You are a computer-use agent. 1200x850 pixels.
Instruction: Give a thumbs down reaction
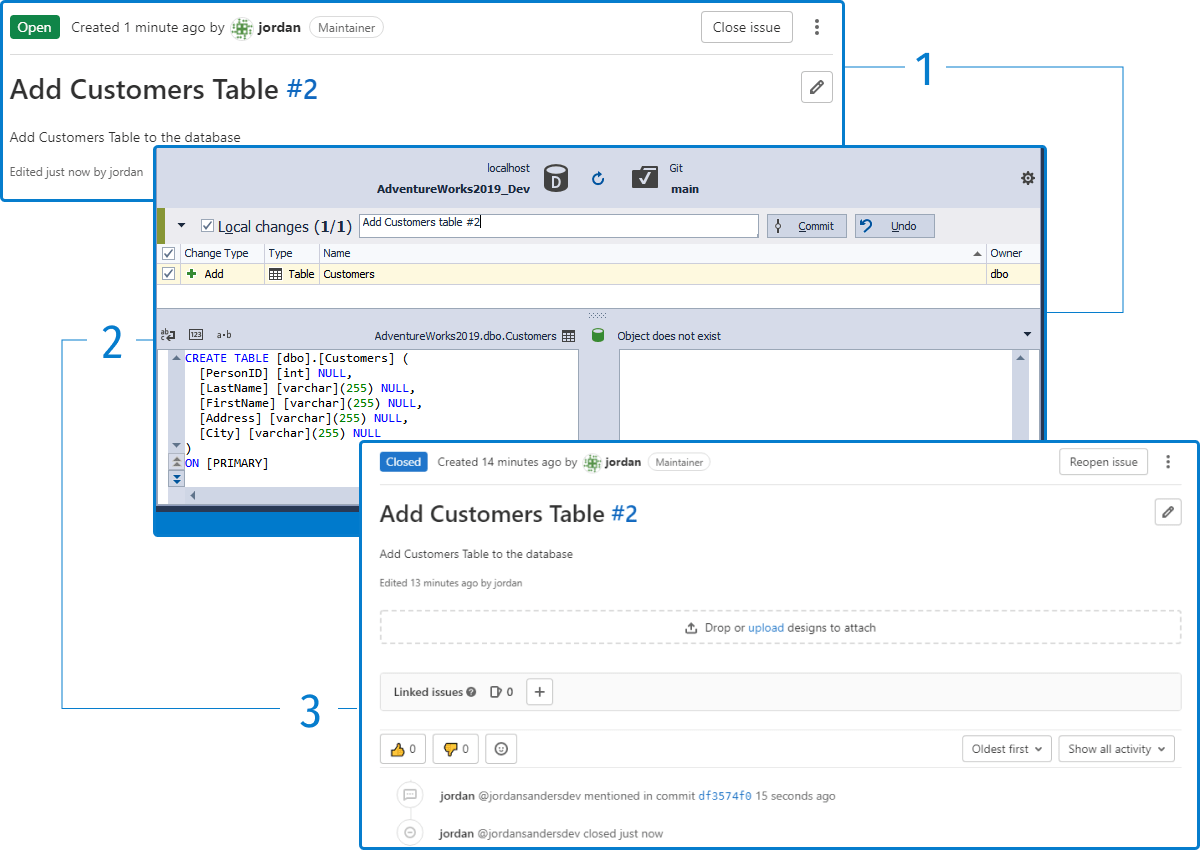(x=456, y=748)
